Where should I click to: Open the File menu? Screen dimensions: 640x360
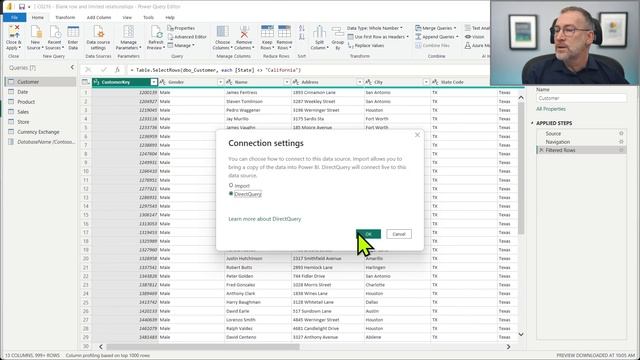click(x=14, y=18)
